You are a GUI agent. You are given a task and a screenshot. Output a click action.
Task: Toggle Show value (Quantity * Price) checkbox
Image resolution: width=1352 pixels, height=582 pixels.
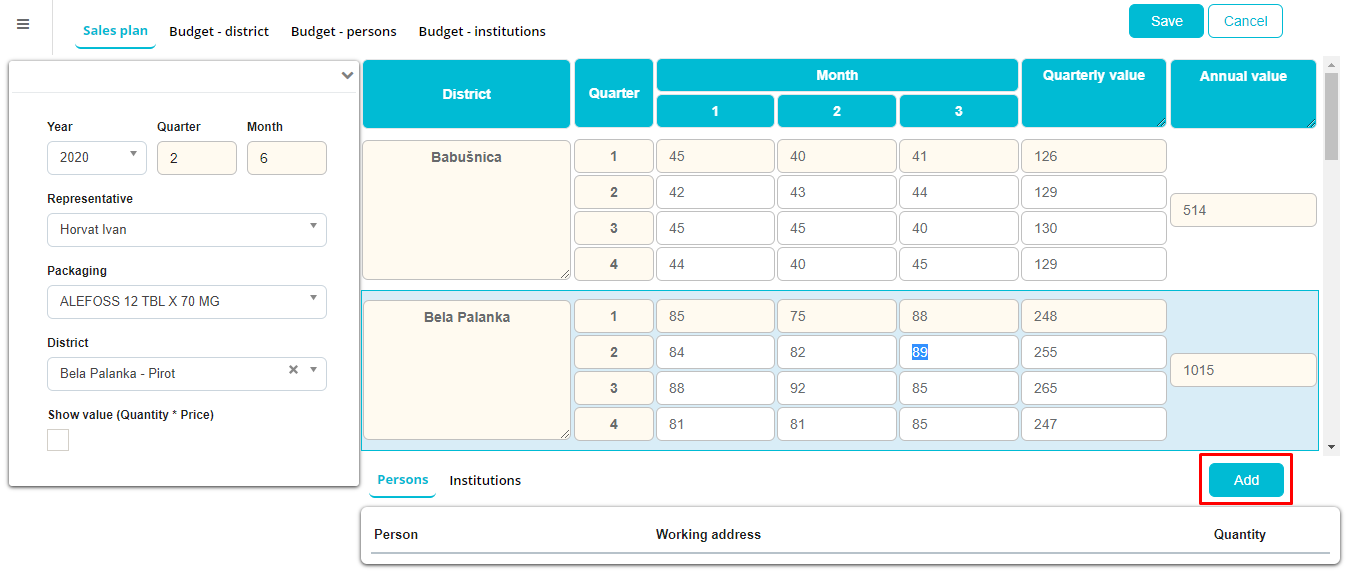pyautogui.click(x=58, y=440)
